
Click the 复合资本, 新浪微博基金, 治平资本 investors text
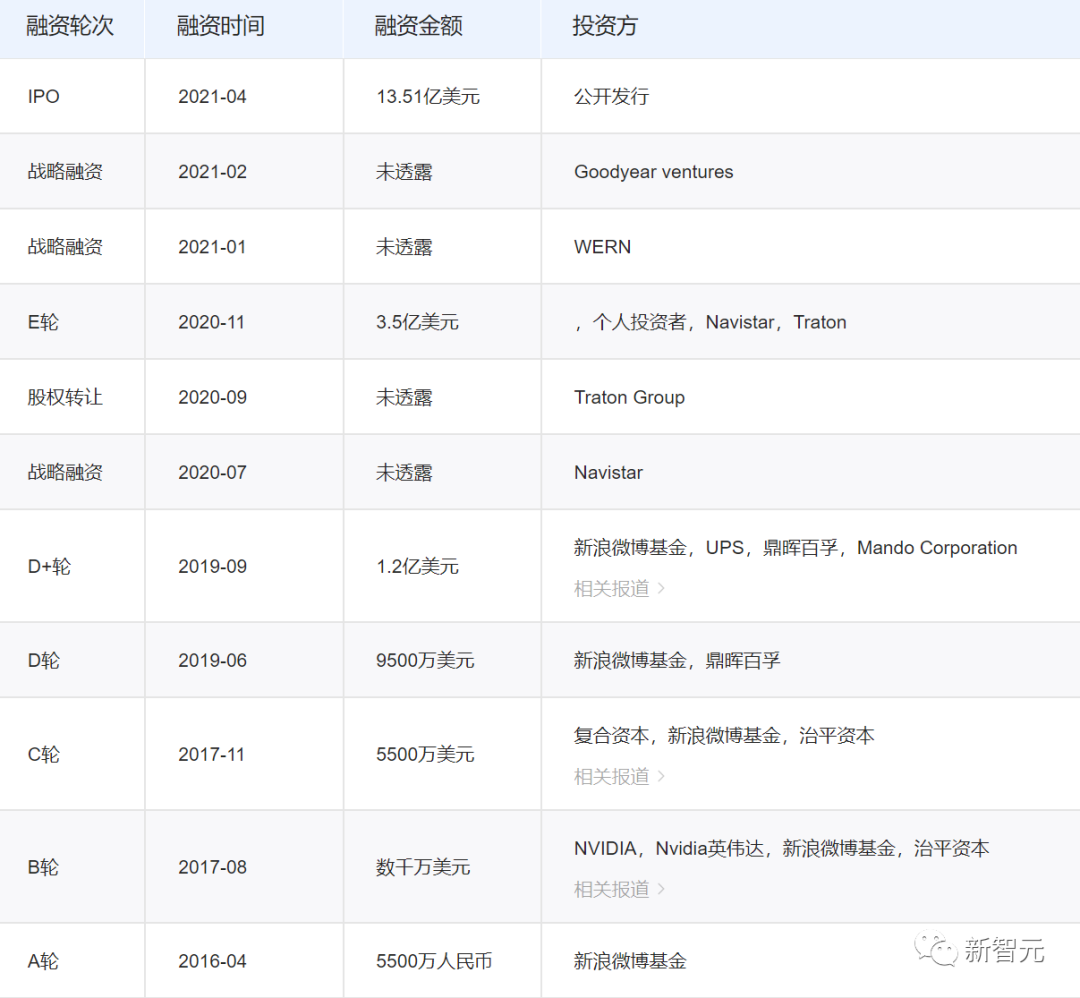point(724,736)
